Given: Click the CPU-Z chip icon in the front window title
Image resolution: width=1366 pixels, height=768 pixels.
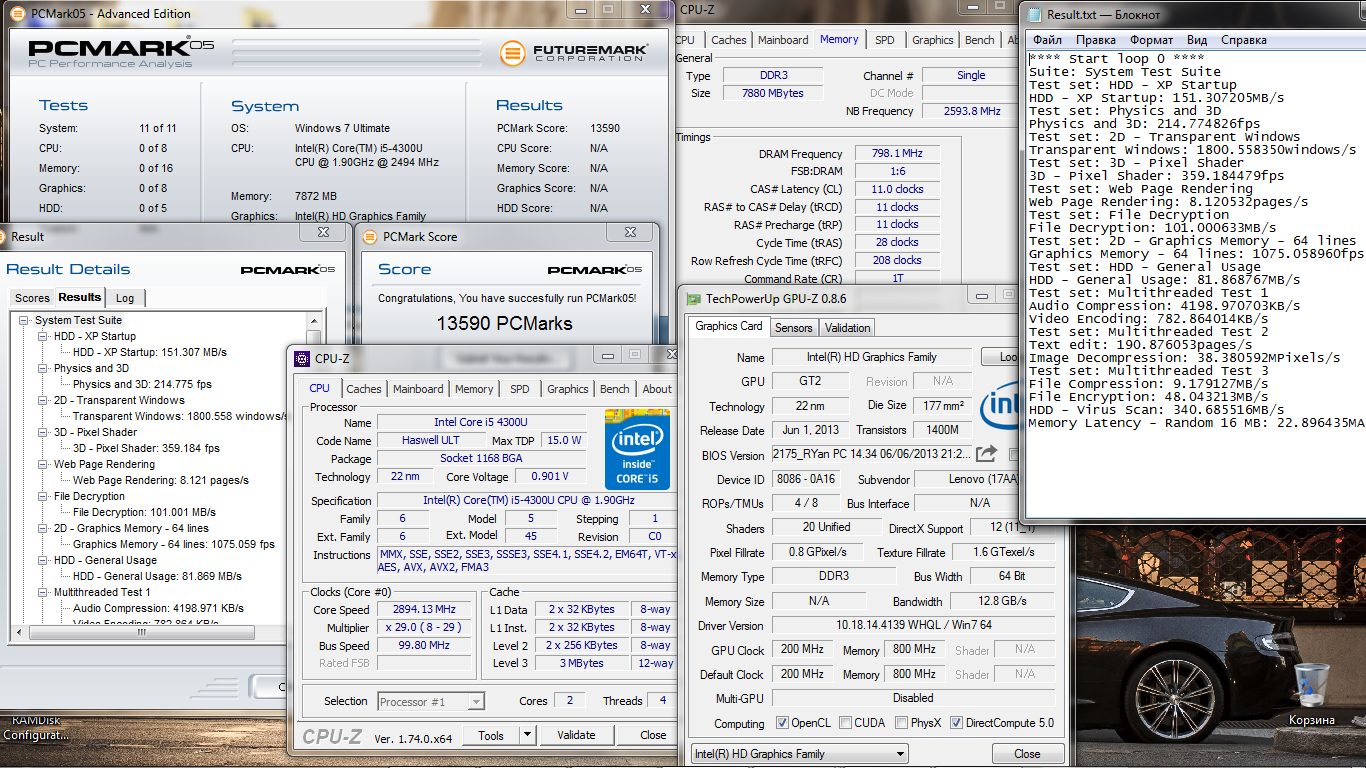Looking at the screenshot, I should [300, 358].
